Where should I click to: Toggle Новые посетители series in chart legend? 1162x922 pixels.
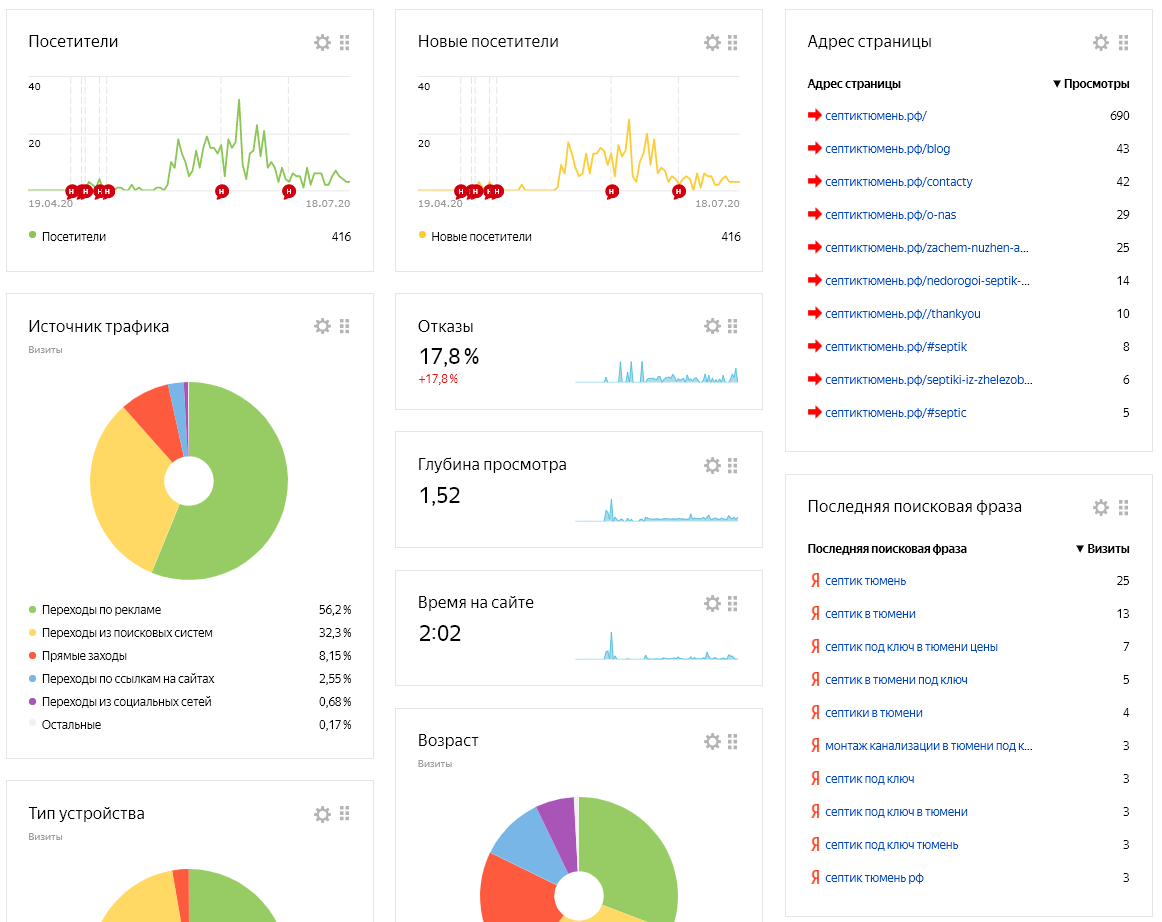pyautogui.click(x=475, y=236)
